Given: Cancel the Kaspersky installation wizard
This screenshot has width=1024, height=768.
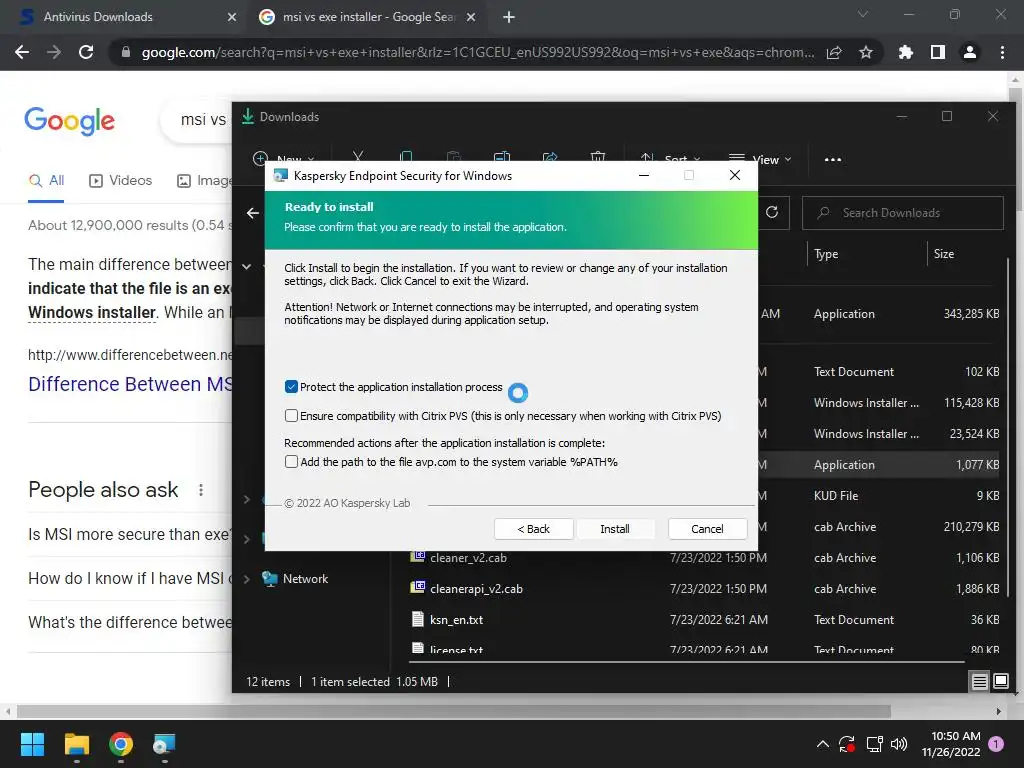Looking at the screenshot, I should [x=707, y=529].
